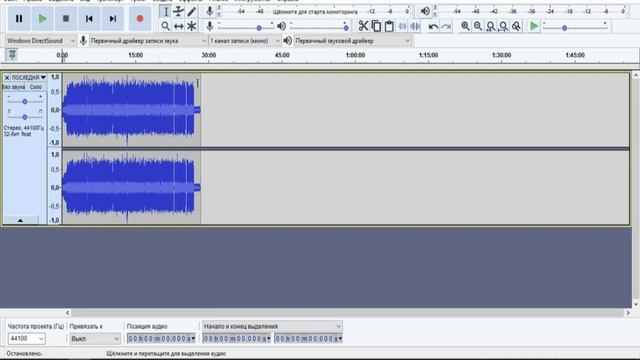Trim audio outside the selection
The image size is (640, 360).
coord(402,26)
